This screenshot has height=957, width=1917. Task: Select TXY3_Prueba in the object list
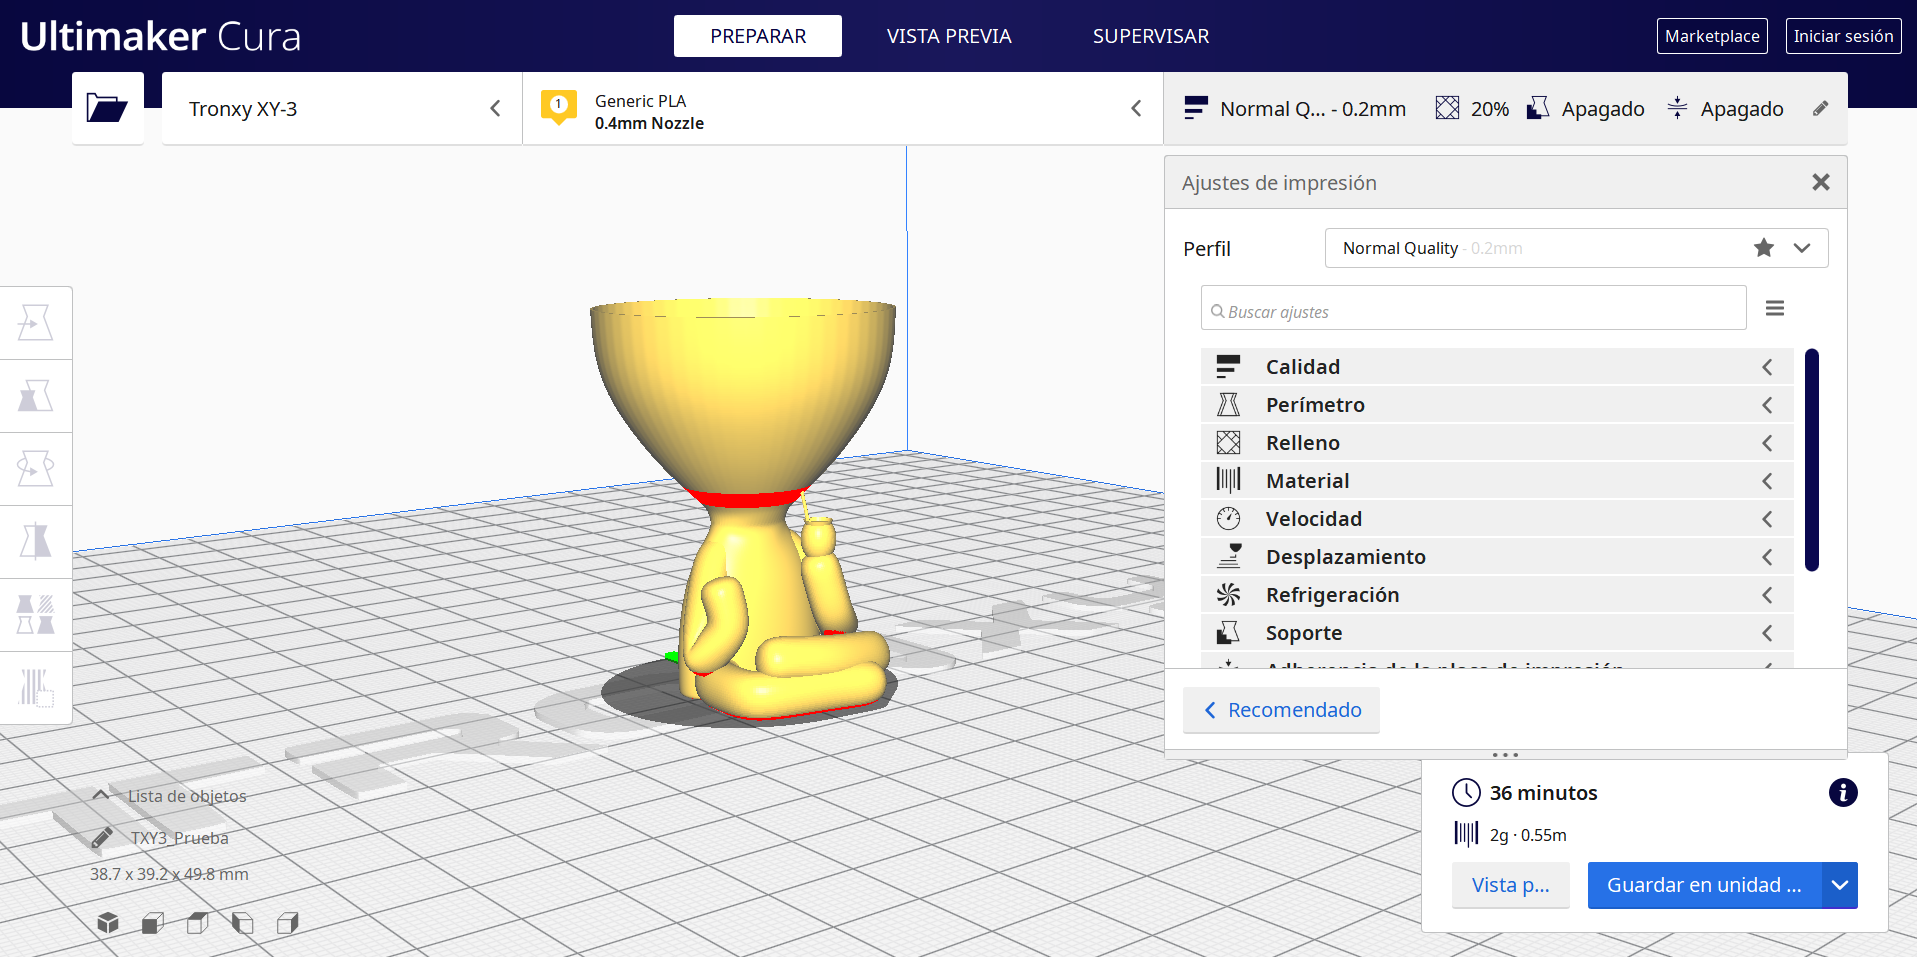click(x=180, y=838)
